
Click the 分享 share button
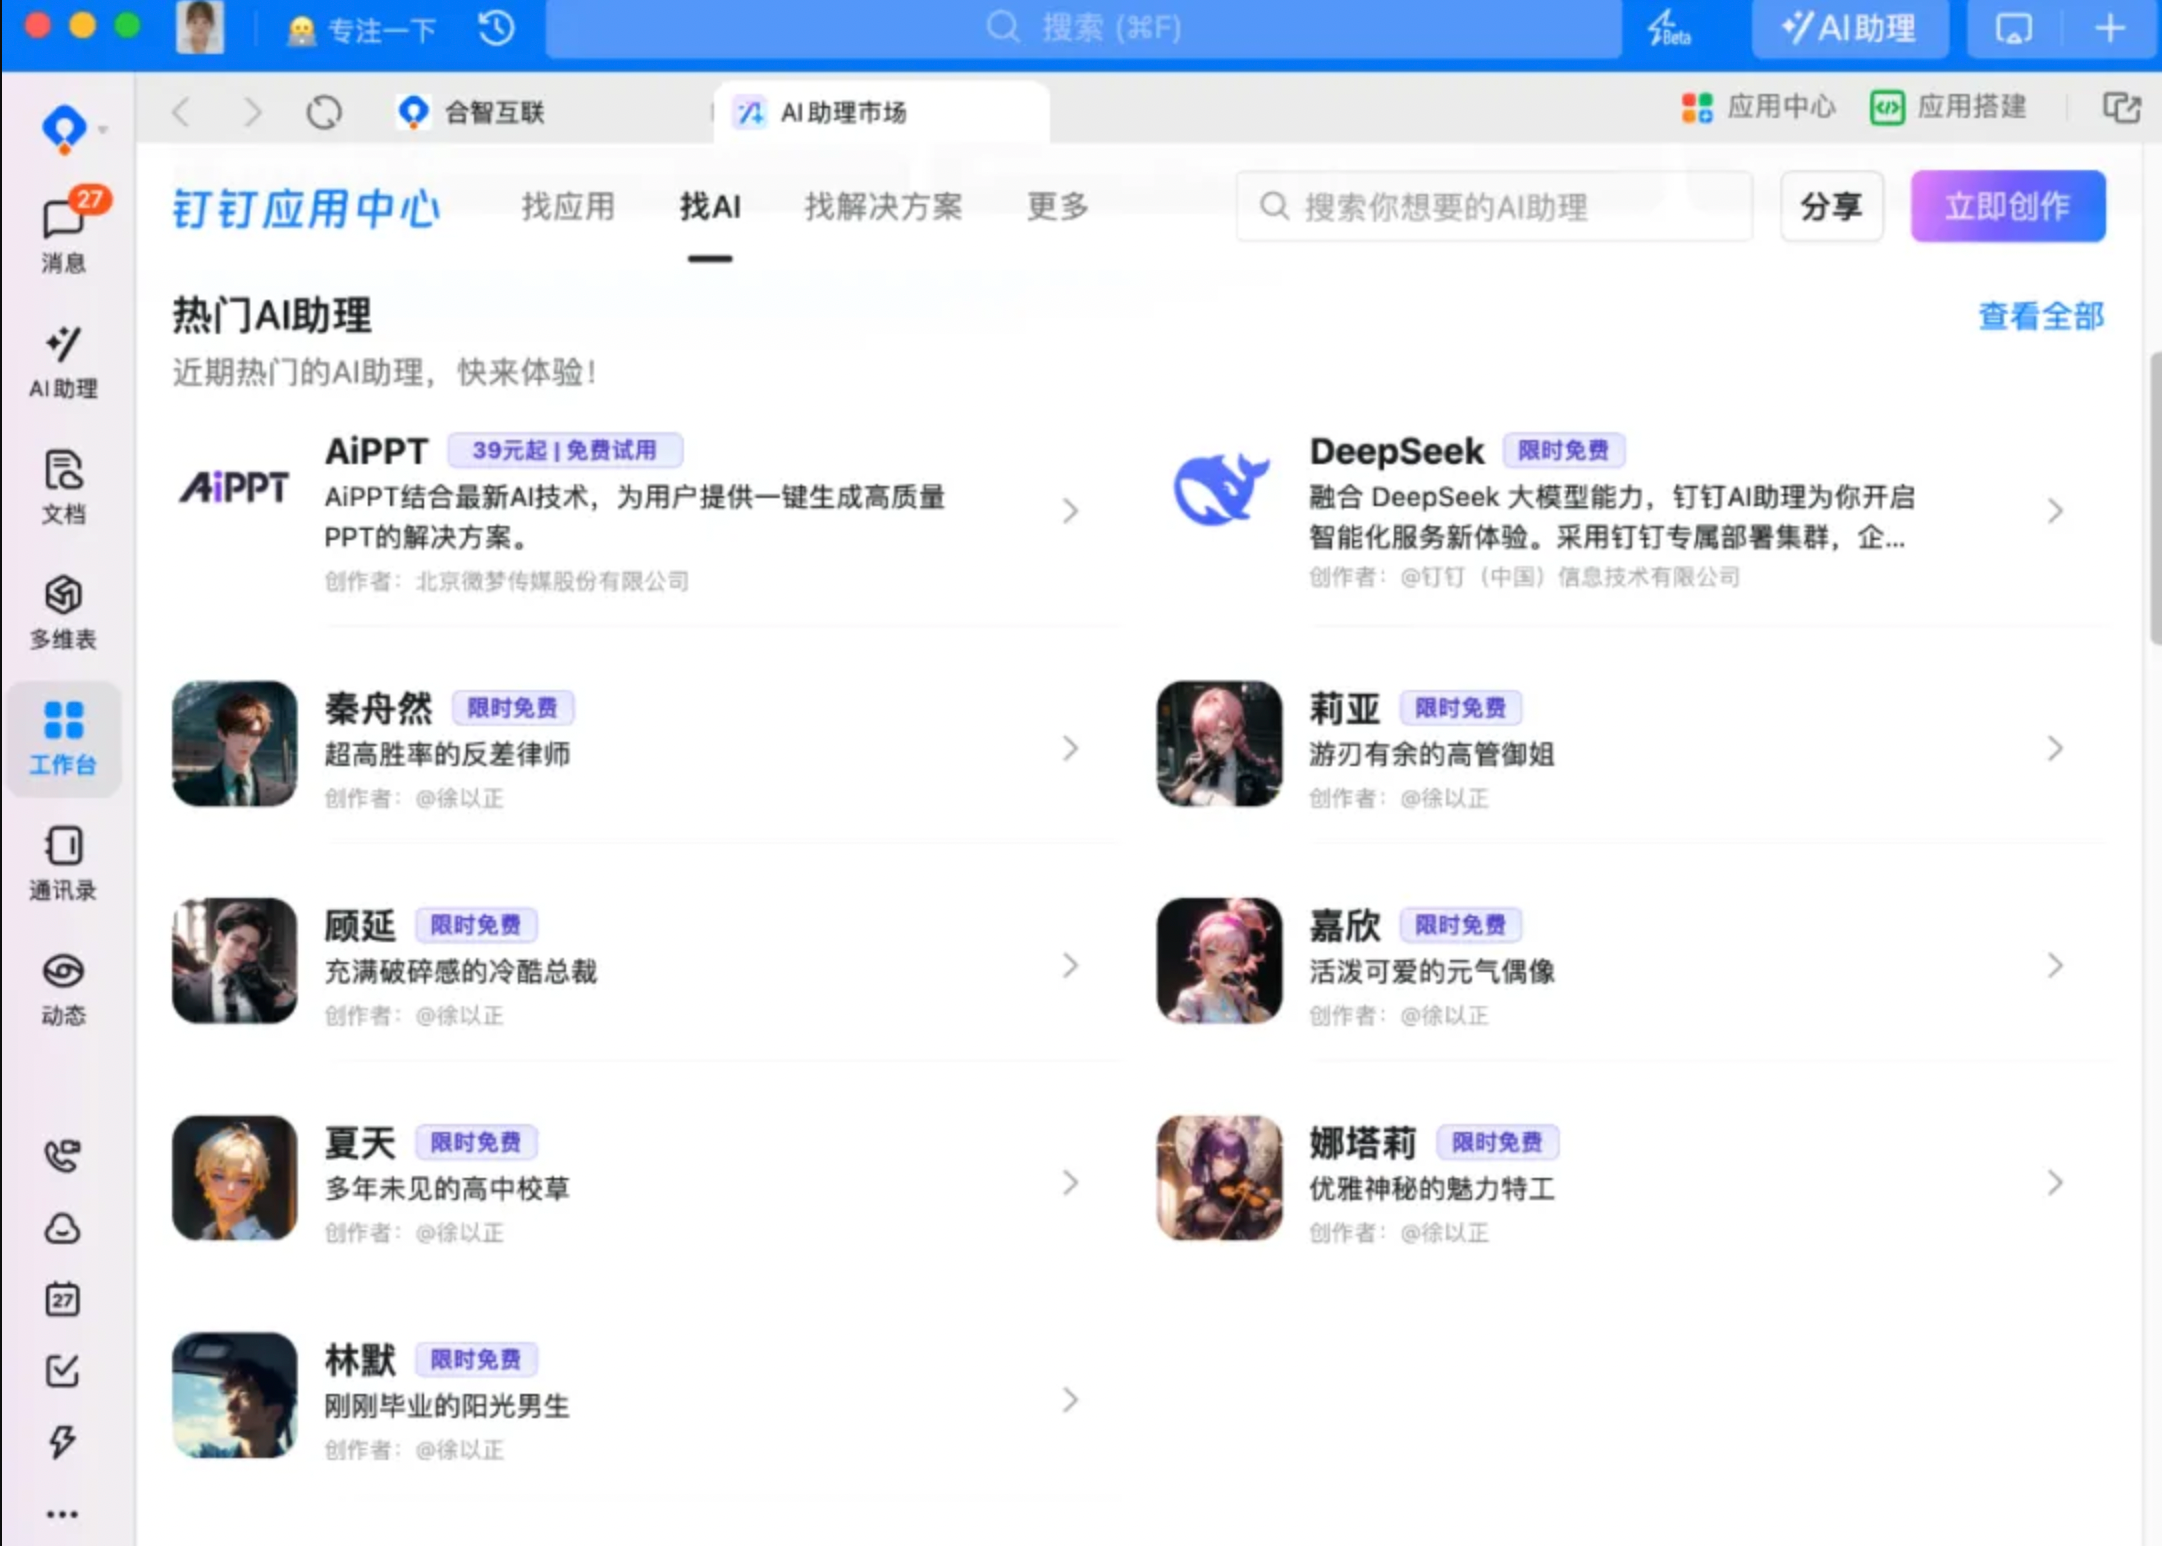click(1831, 206)
